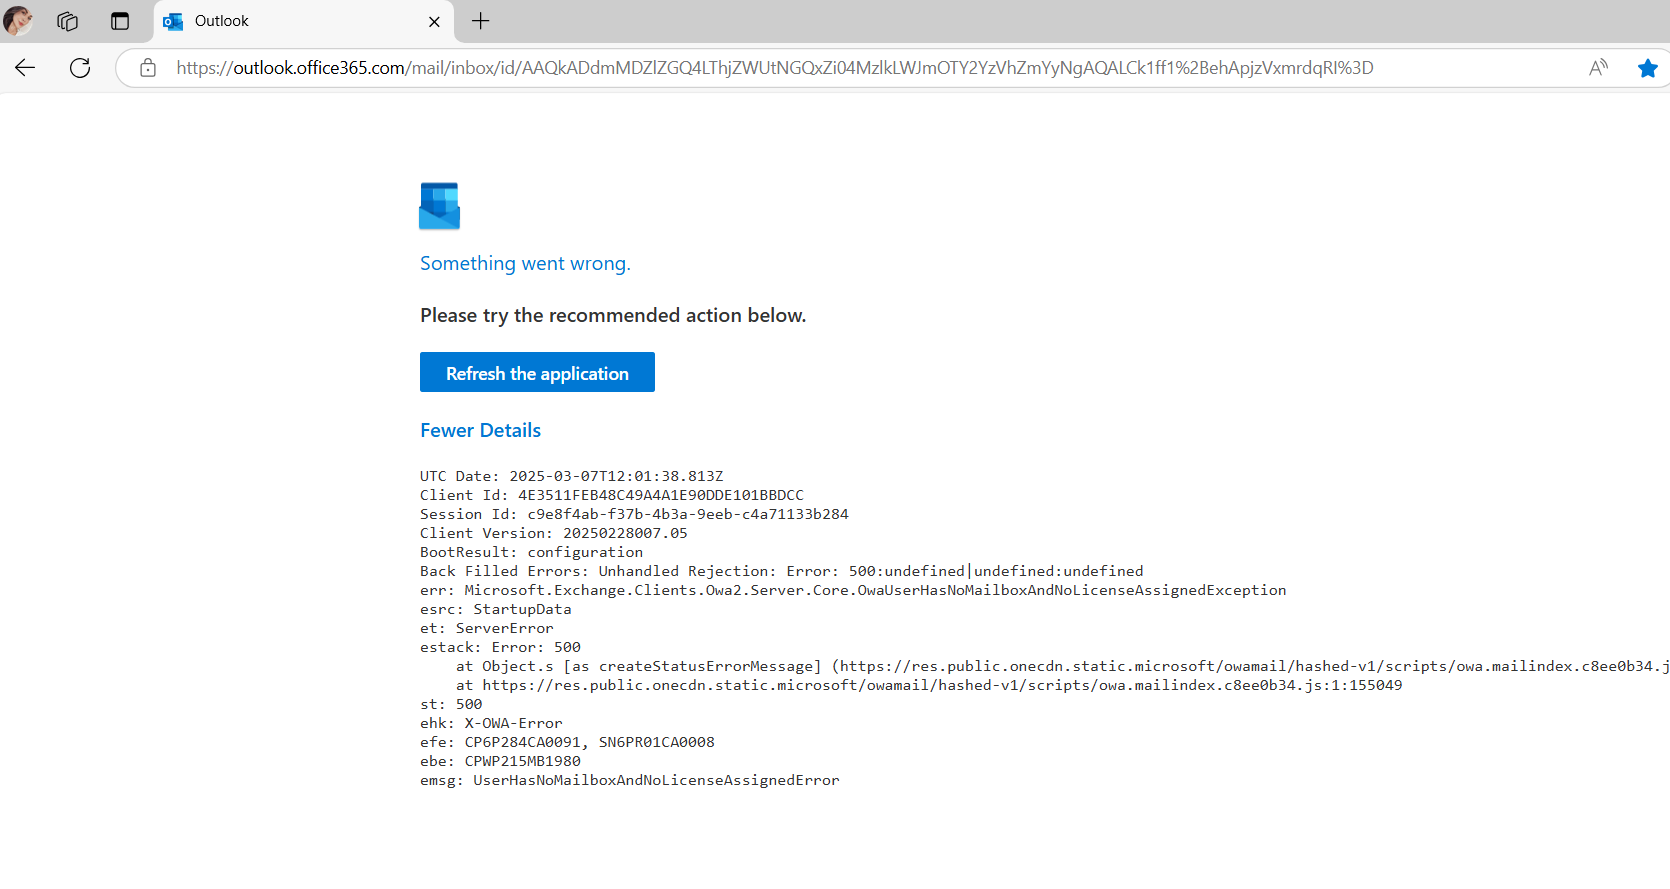The height and width of the screenshot is (889, 1670).
Task: Click the err OwaUserHasNoMailbox exception line
Action: click(x=852, y=590)
